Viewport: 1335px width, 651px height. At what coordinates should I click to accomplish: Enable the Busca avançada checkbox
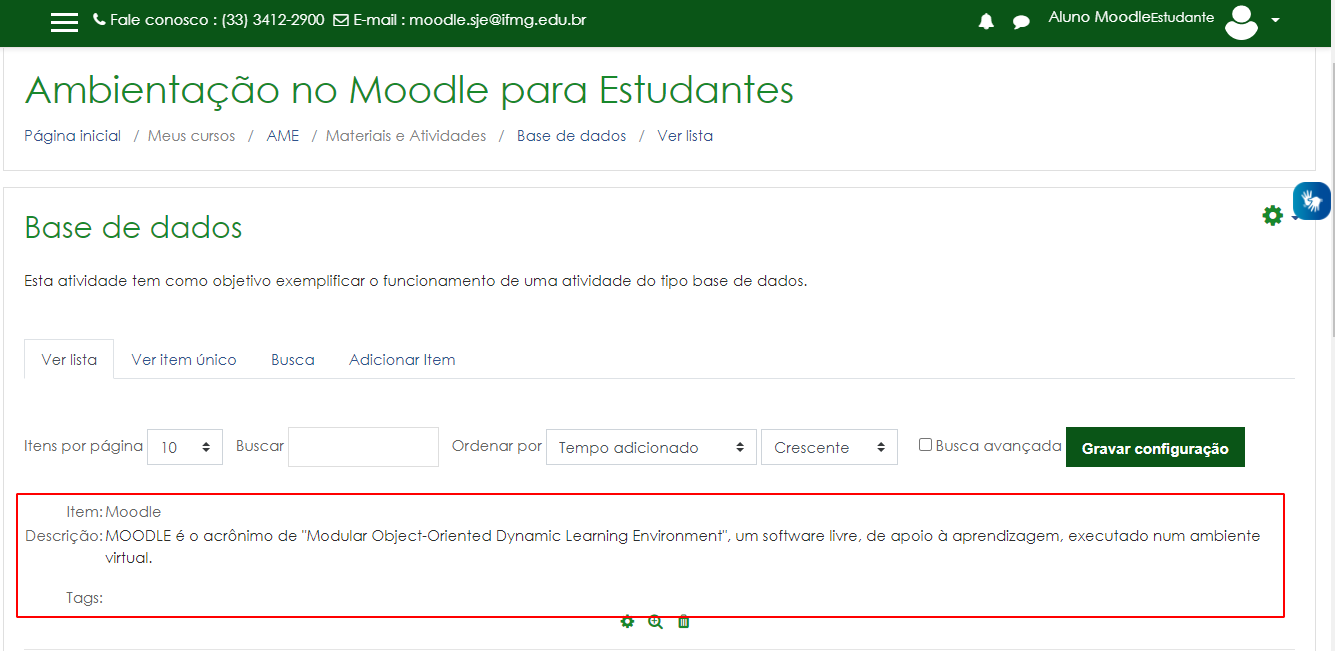coord(925,445)
